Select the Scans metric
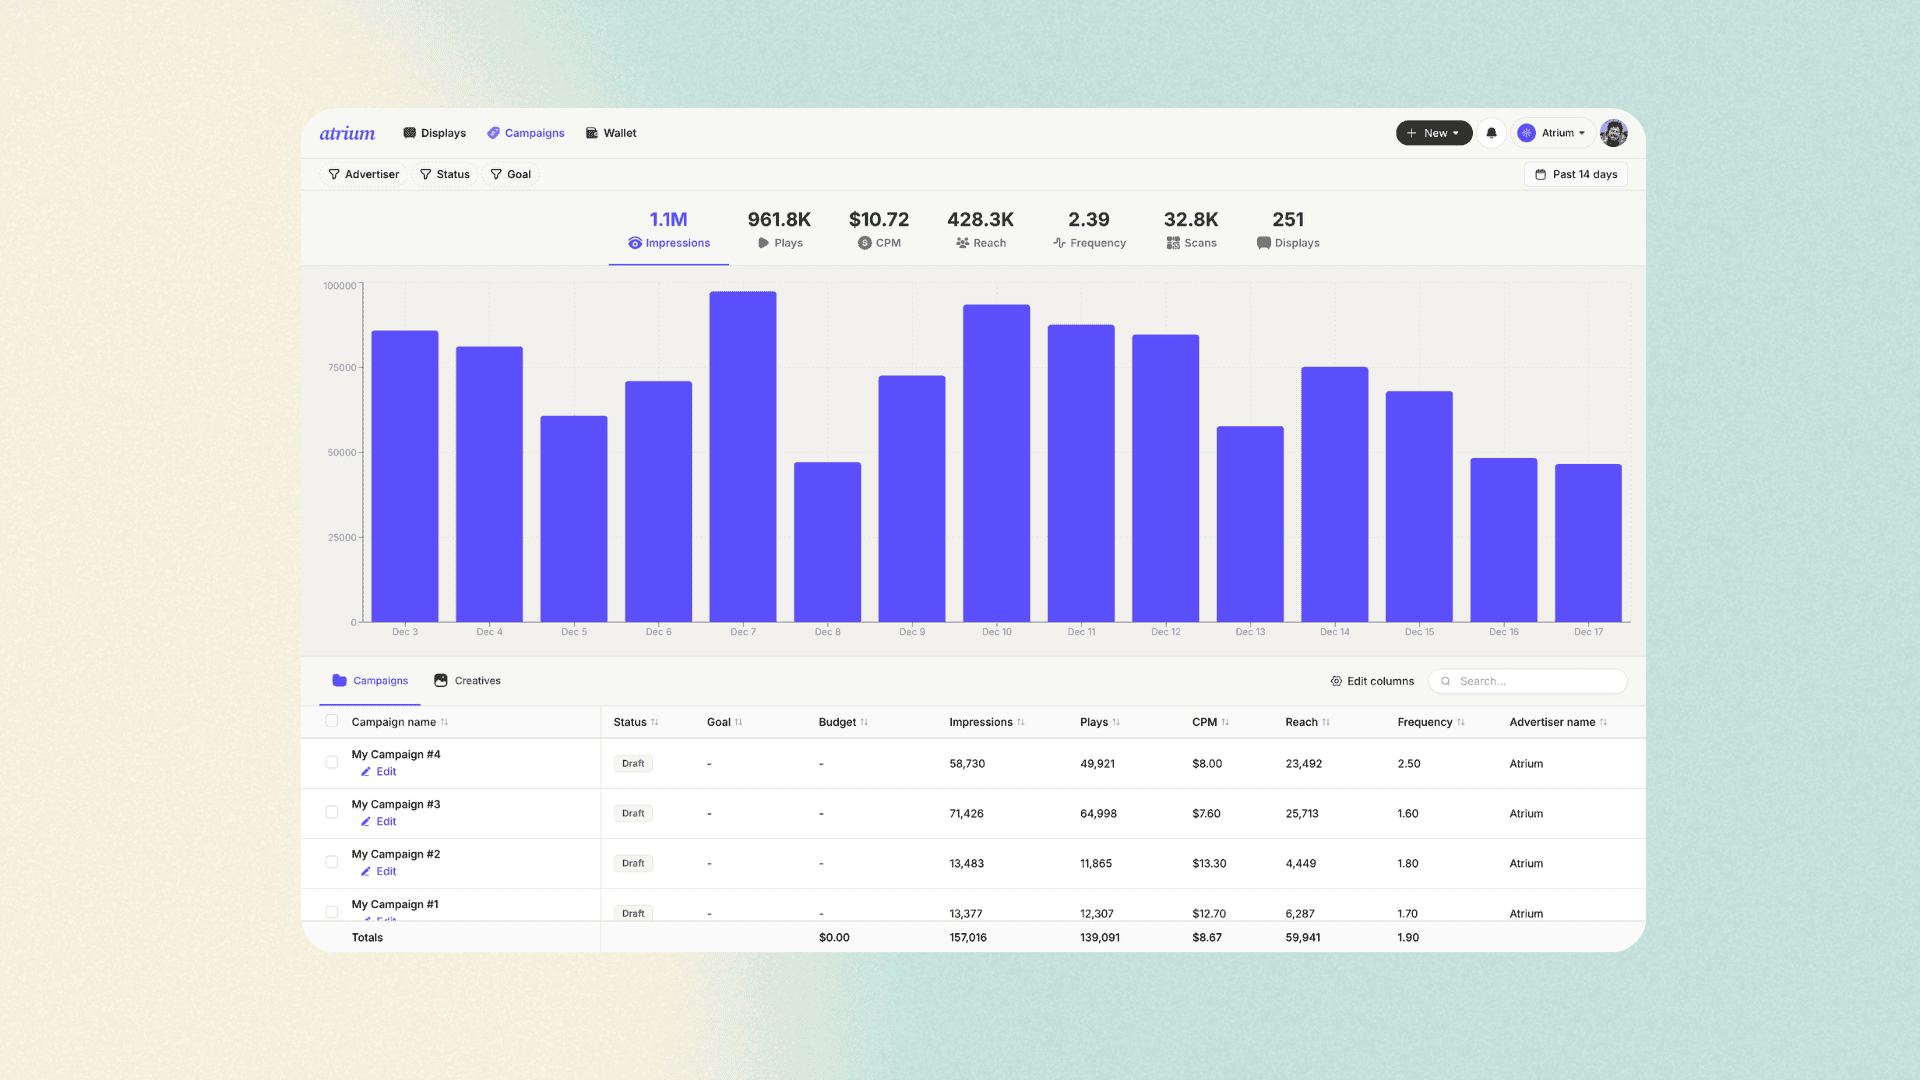This screenshot has height=1080, width=1920. (x=1190, y=229)
